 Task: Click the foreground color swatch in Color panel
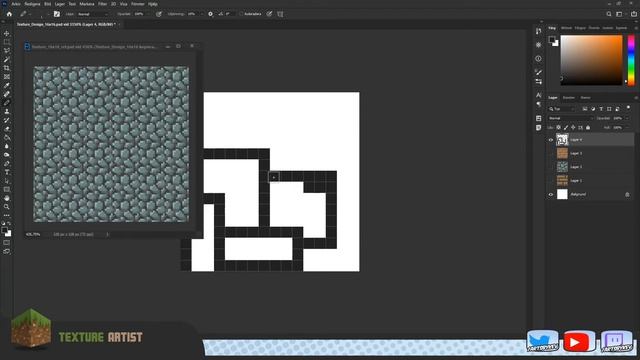[x=552, y=40]
